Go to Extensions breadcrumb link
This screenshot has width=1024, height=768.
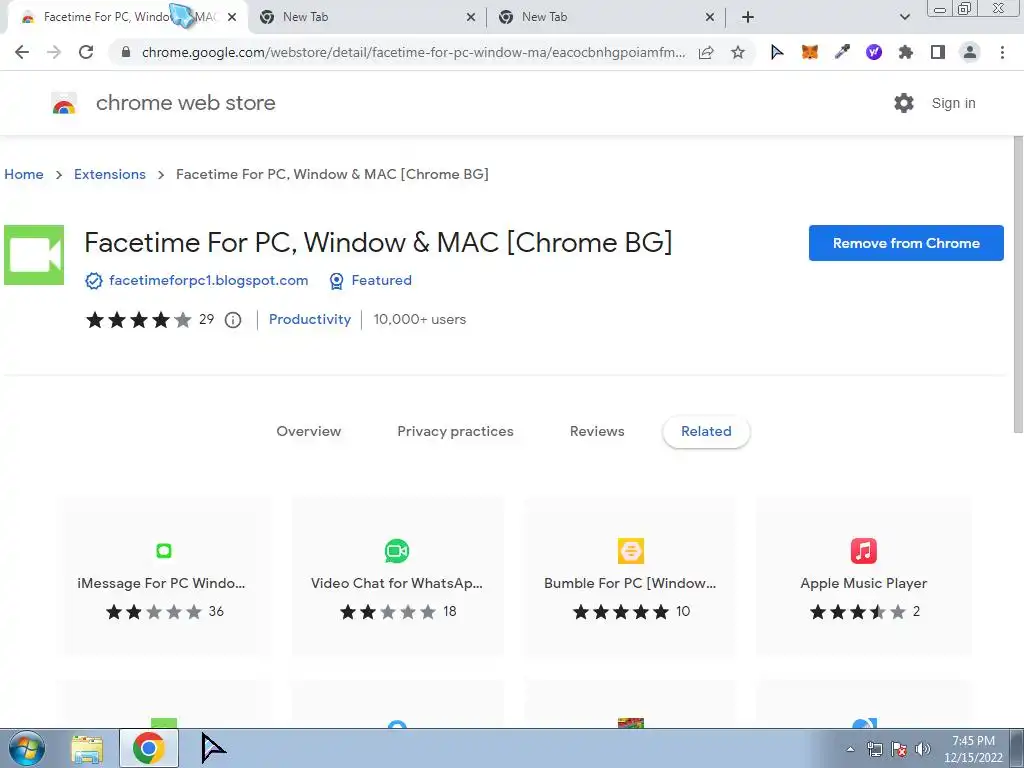[110, 174]
